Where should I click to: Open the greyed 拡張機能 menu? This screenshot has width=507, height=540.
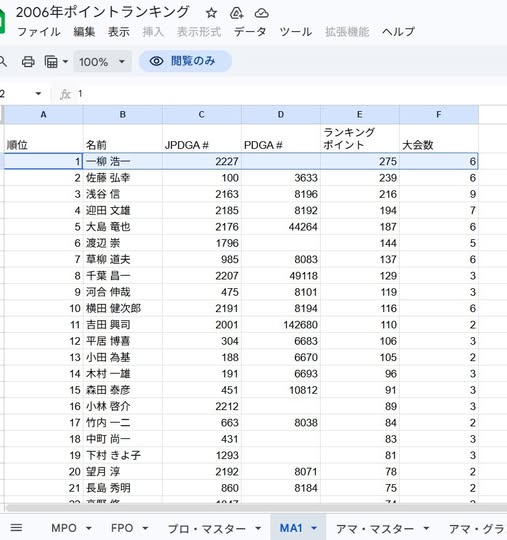347,32
